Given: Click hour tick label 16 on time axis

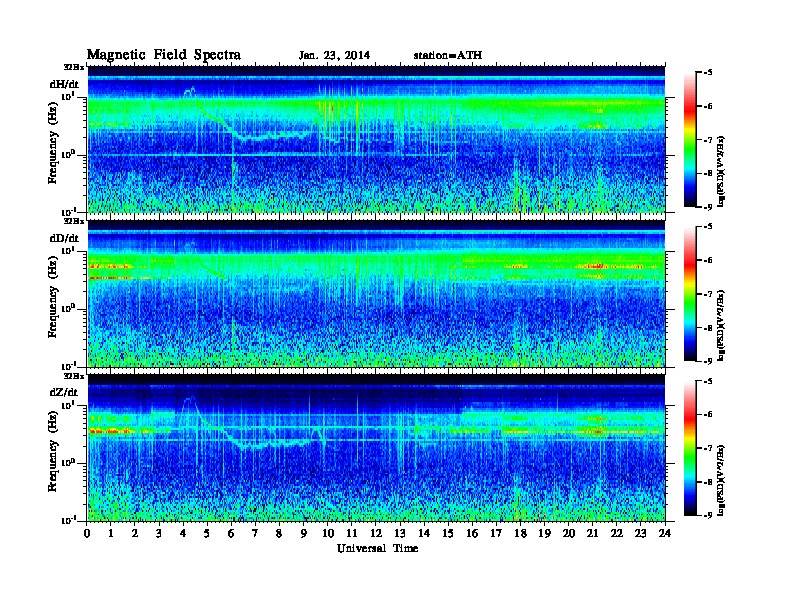Looking at the screenshot, I should click(472, 534).
